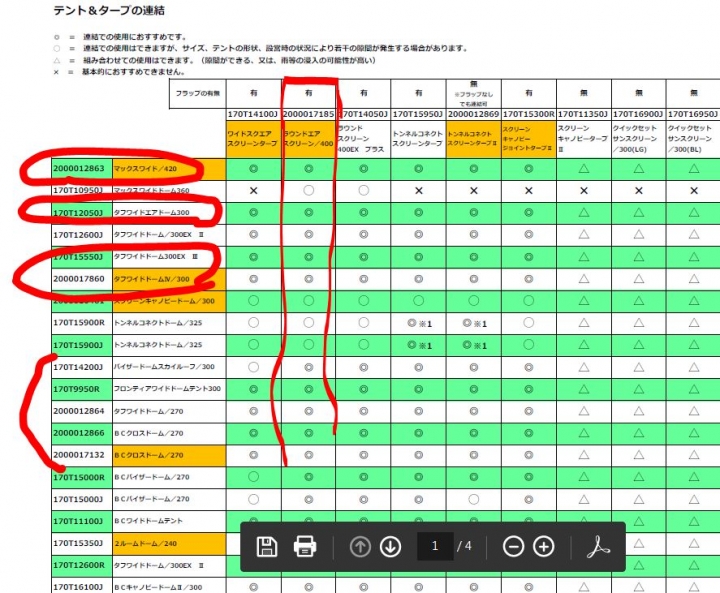Click column code 2000017185
The width and height of the screenshot is (720, 593).
click(309, 114)
